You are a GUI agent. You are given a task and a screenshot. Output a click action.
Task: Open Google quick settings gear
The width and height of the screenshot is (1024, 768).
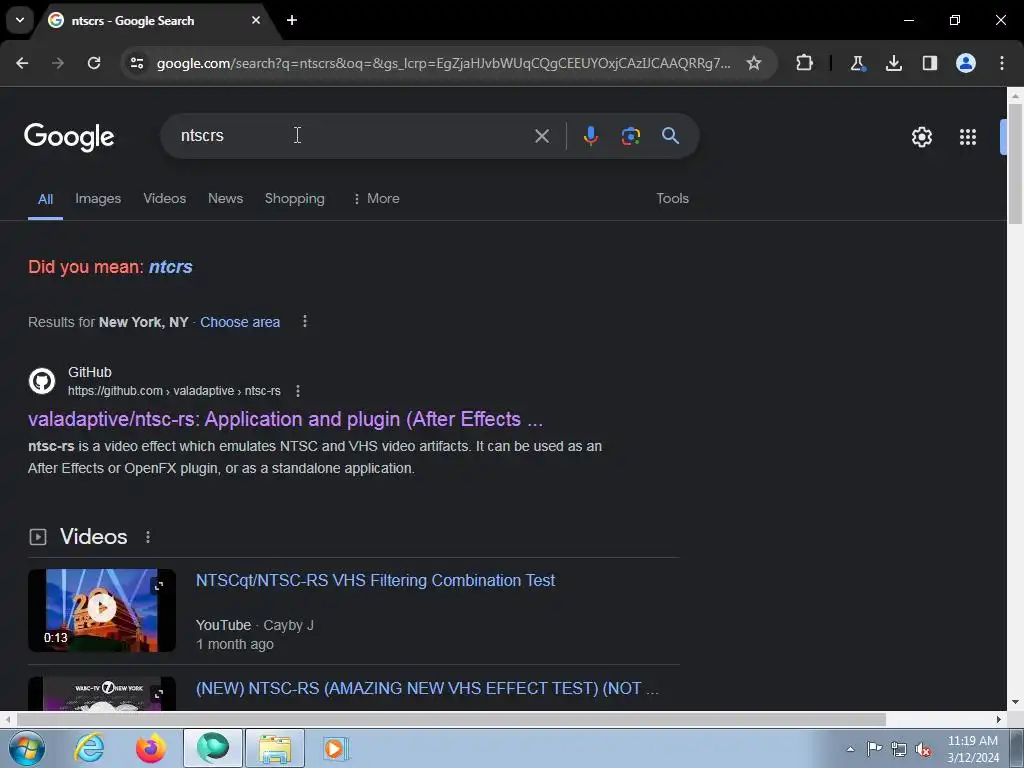click(x=921, y=136)
